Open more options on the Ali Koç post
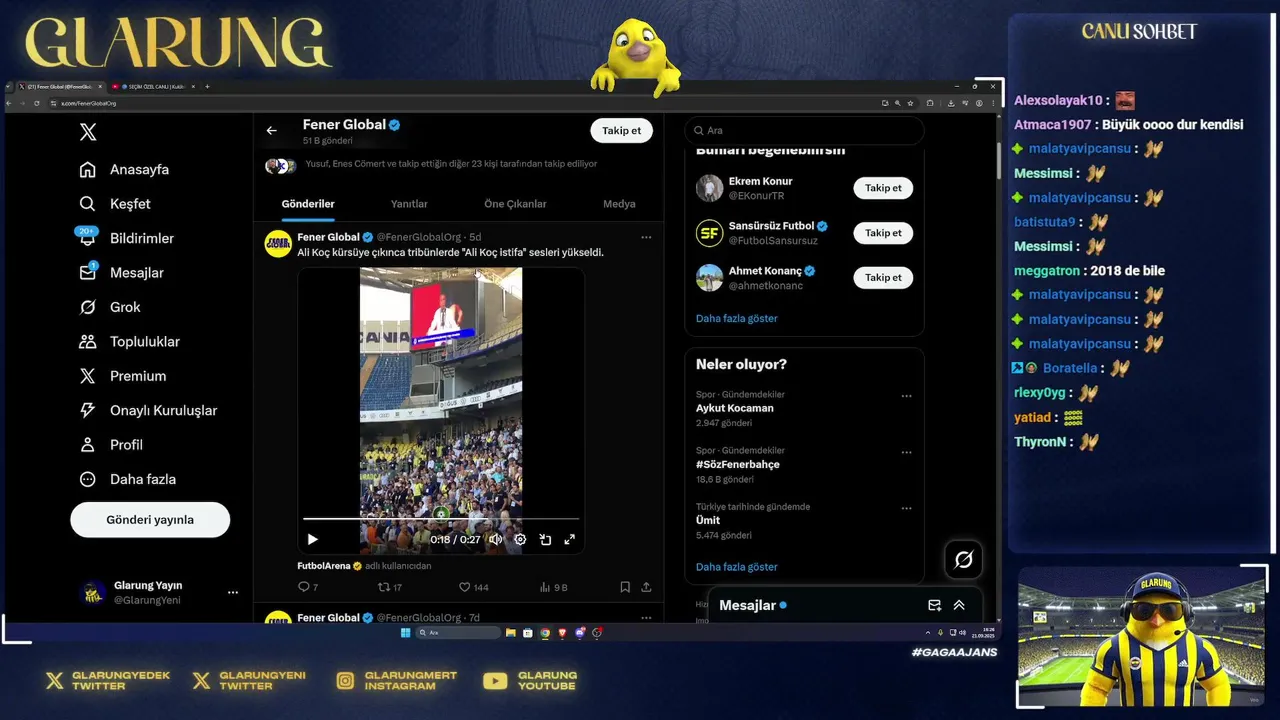 646,237
